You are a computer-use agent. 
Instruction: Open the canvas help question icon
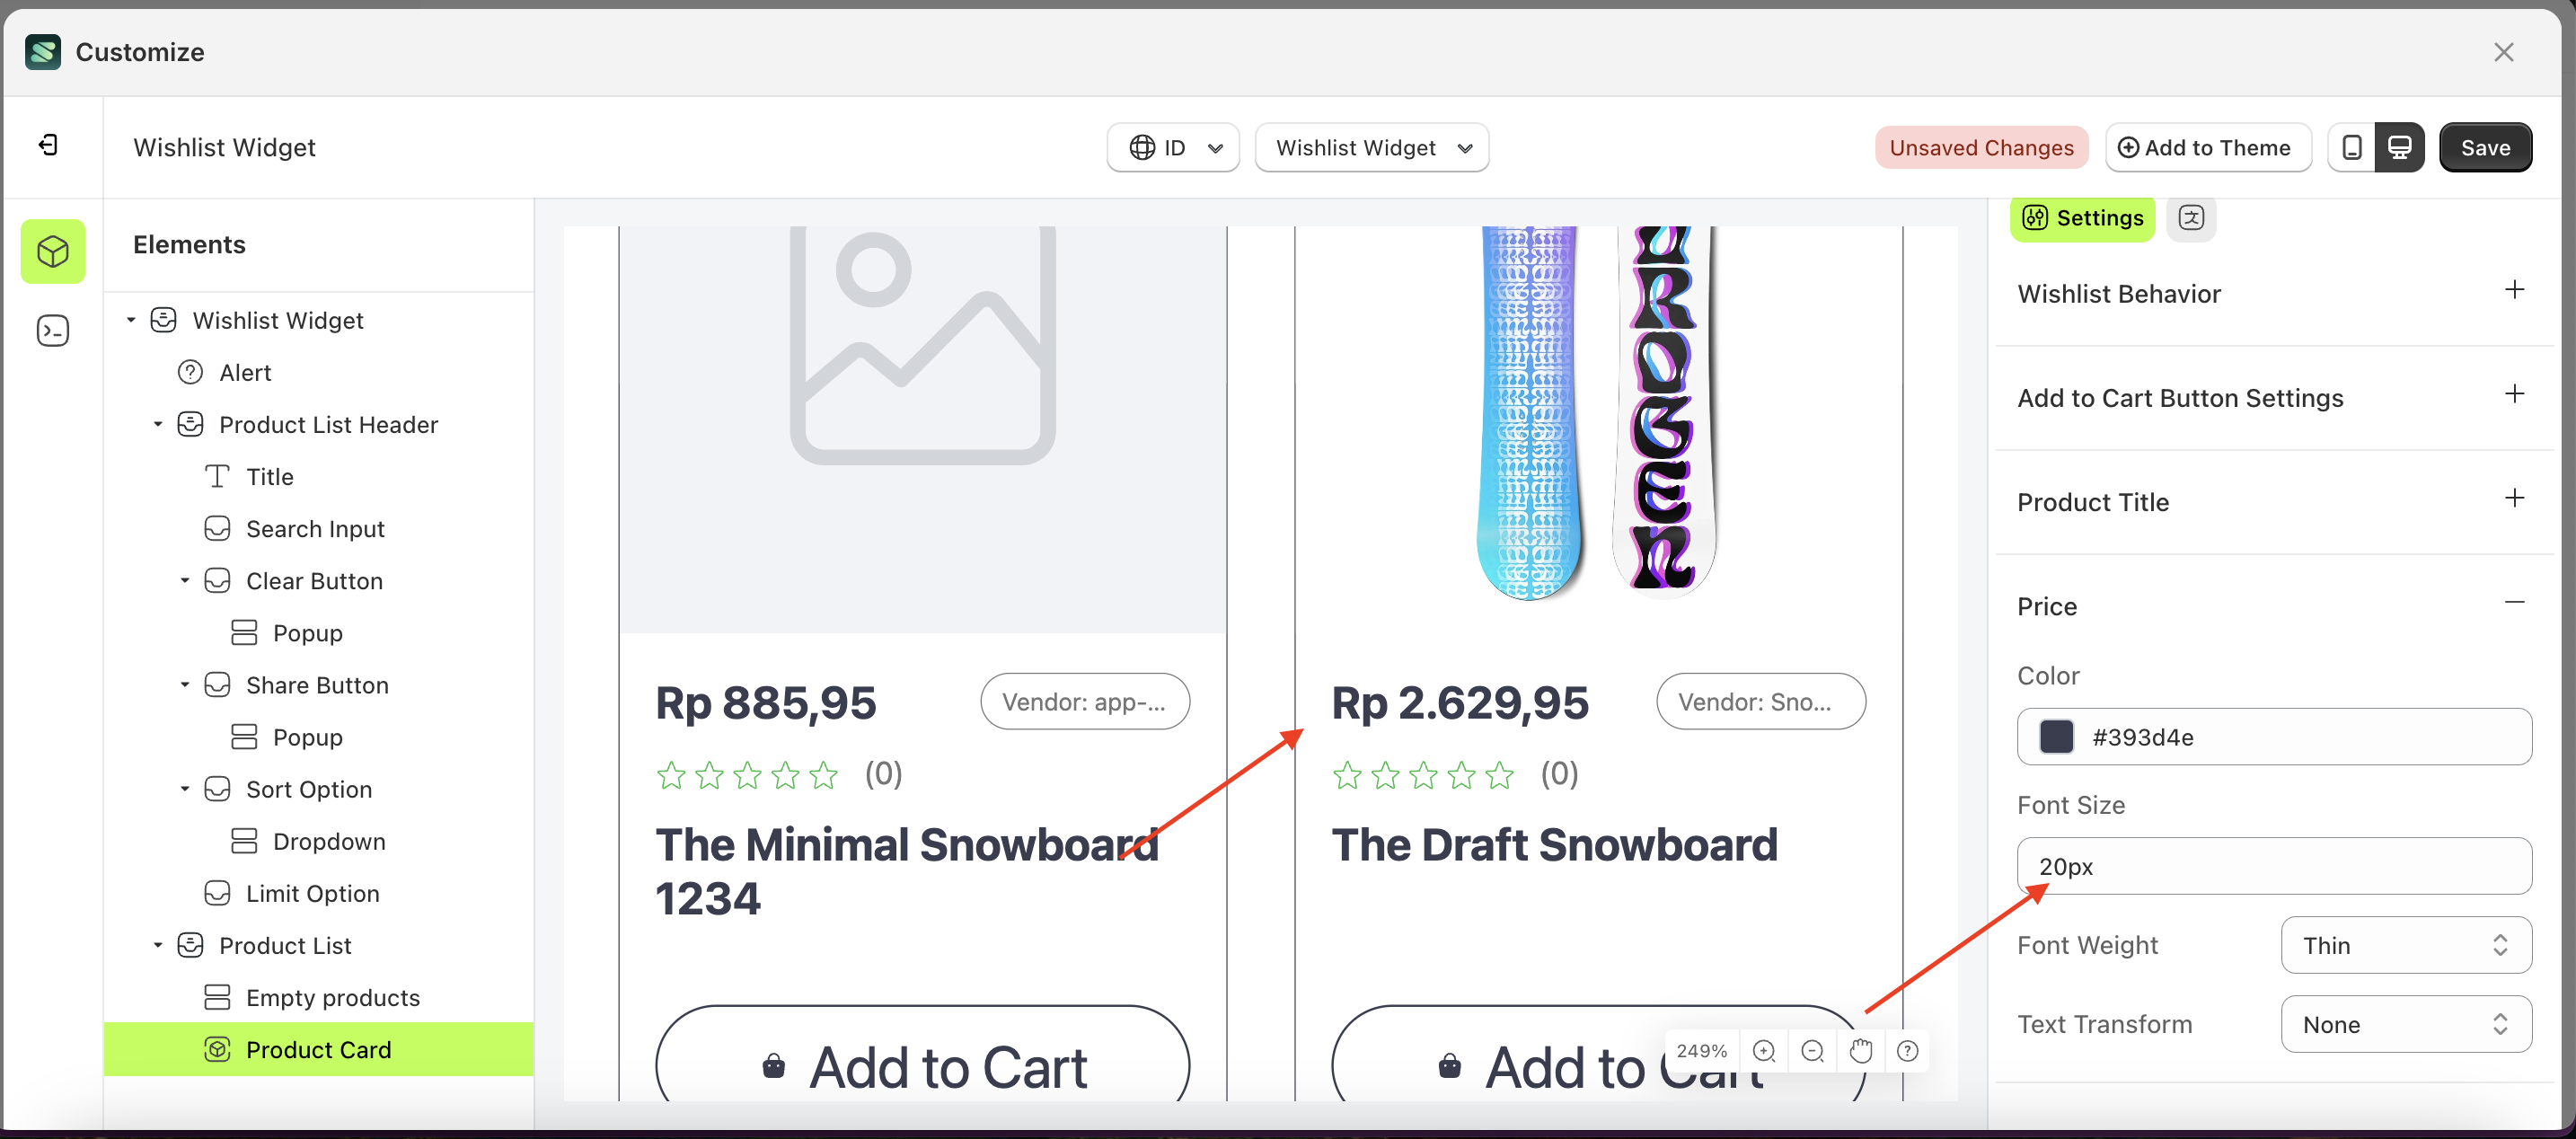[1908, 1051]
